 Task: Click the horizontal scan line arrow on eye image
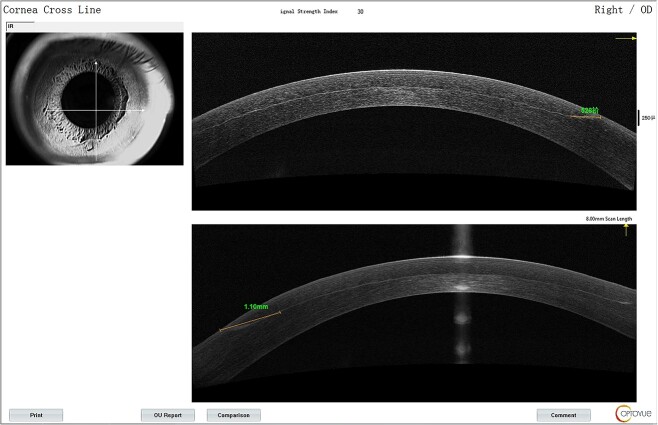click(x=143, y=110)
